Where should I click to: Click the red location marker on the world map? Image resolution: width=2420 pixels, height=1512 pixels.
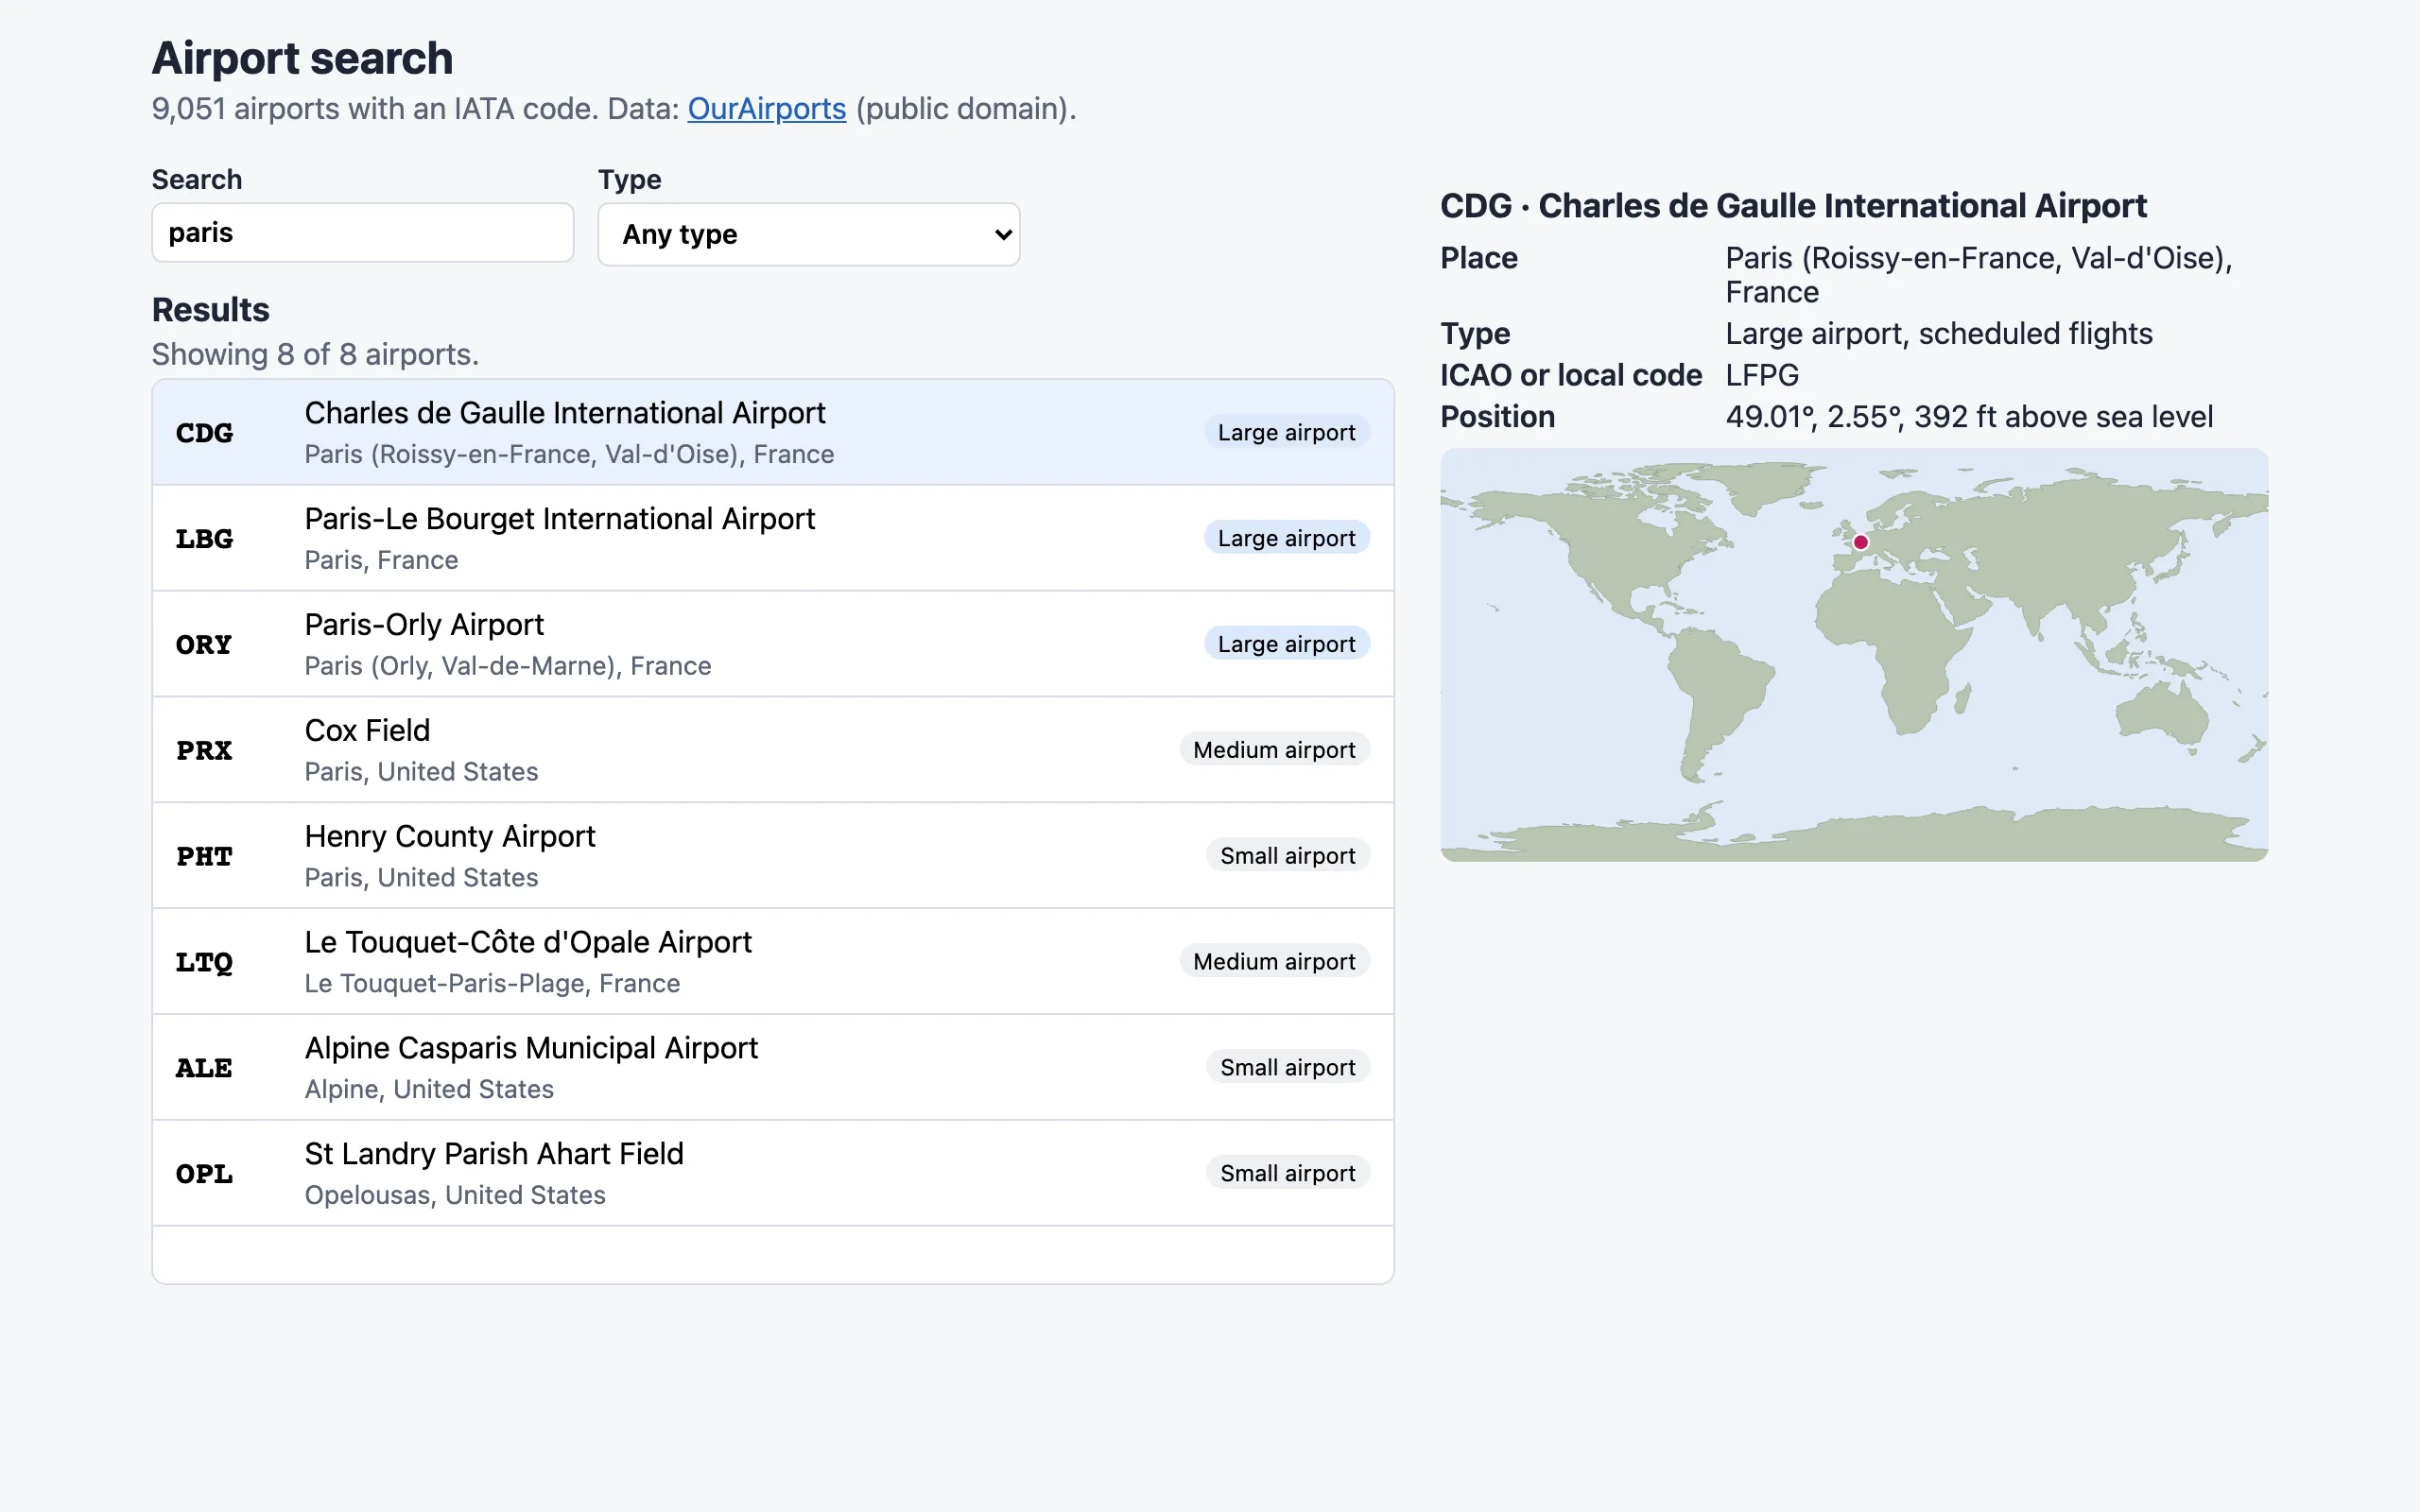[x=1860, y=543]
